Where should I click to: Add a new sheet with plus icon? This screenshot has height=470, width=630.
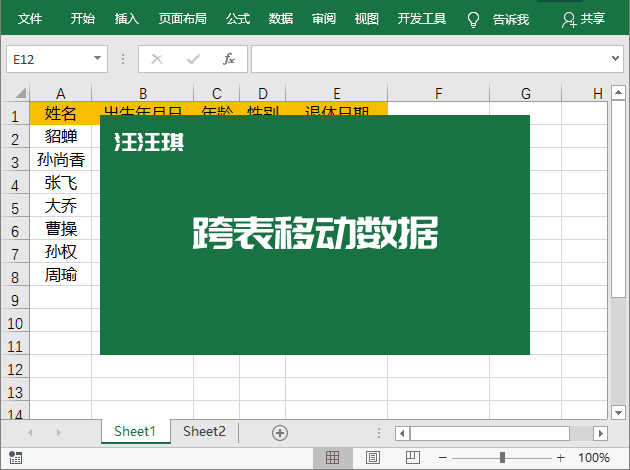tap(280, 433)
